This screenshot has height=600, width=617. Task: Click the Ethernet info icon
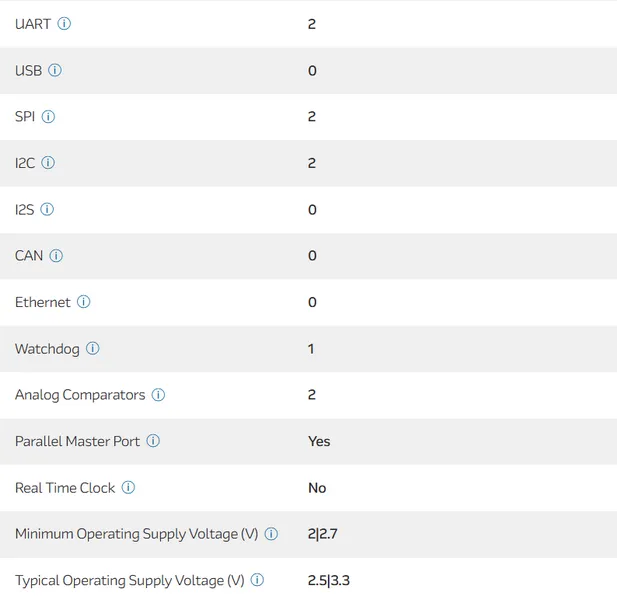point(84,301)
